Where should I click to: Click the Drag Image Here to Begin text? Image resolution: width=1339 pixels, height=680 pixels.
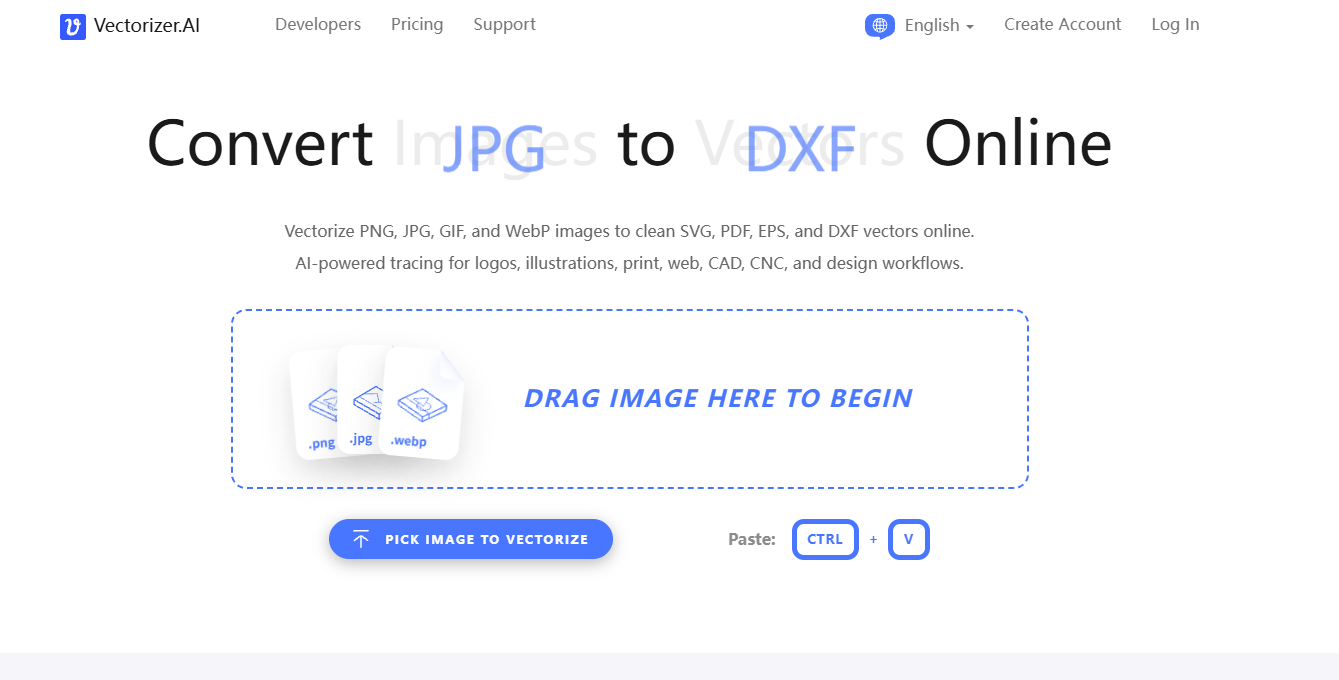pos(718,398)
